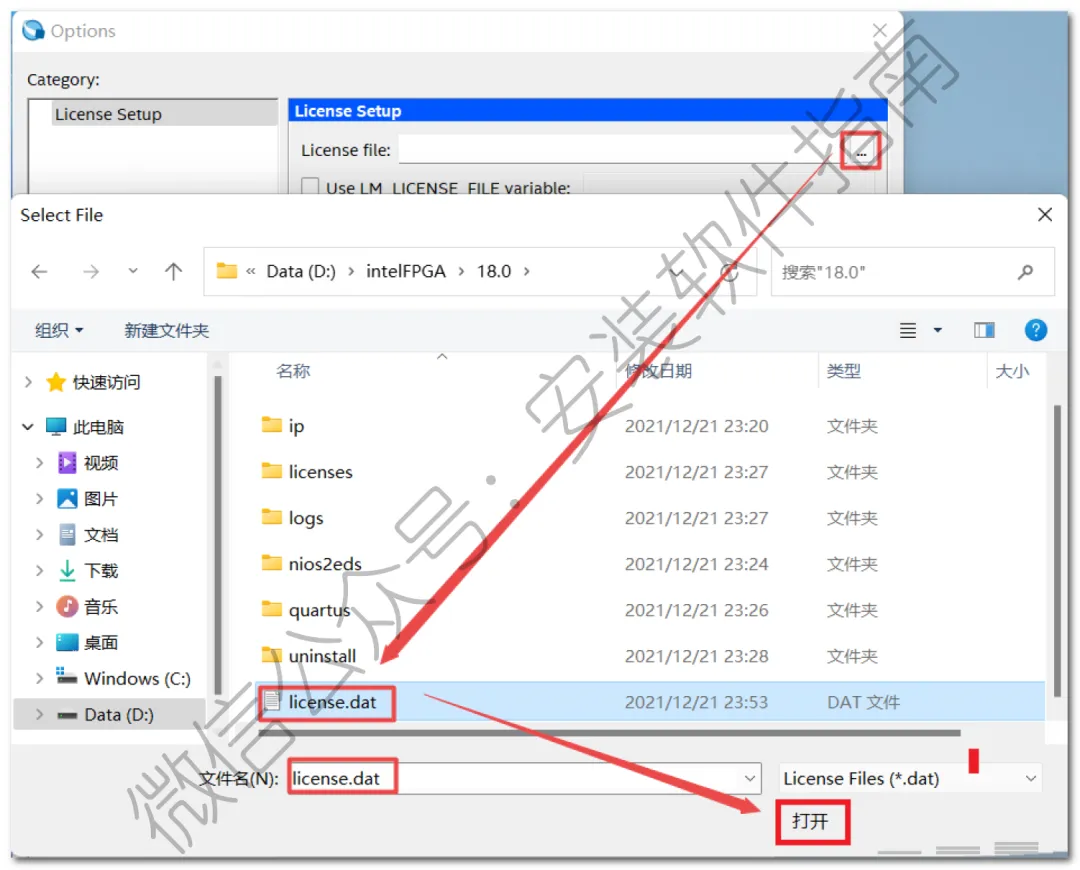The height and width of the screenshot is (870, 1080).
Task: Click 新建文件夹 button
Action: pos(166,331)
